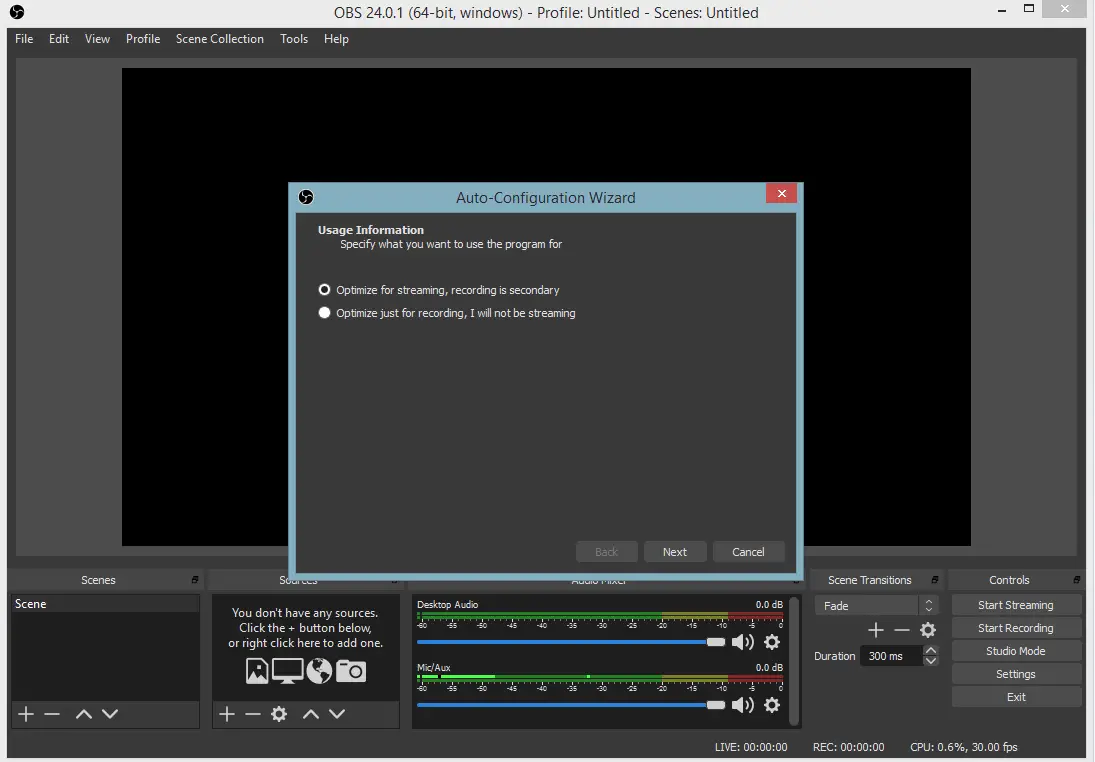Open the View menu

coord(97,39)
